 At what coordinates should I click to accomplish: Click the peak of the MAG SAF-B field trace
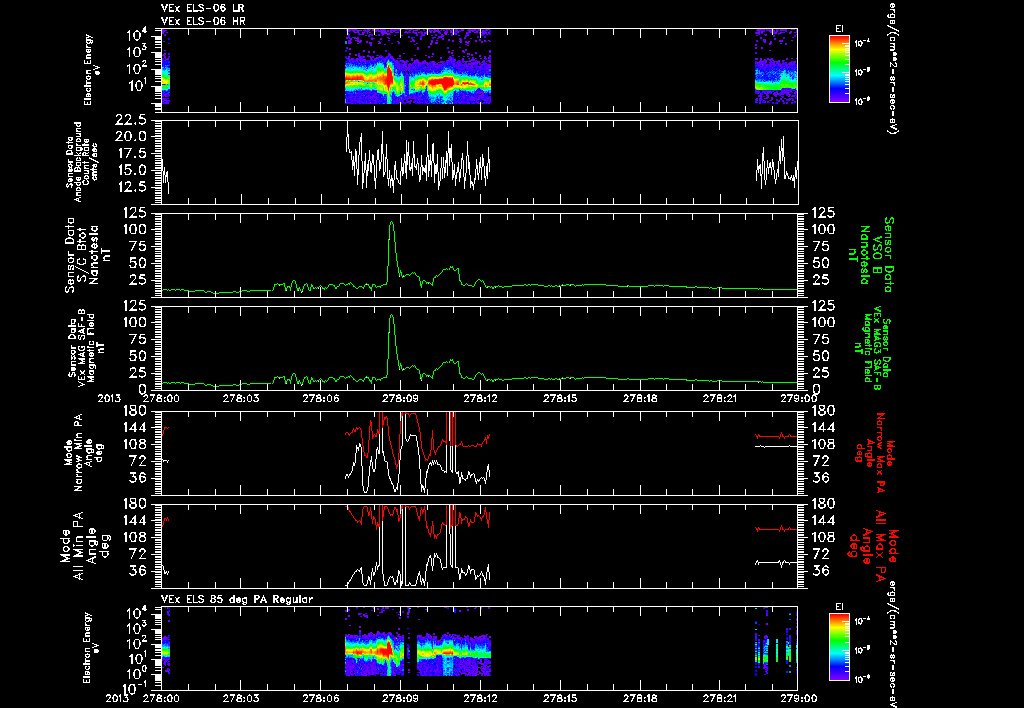pos(391,316)
